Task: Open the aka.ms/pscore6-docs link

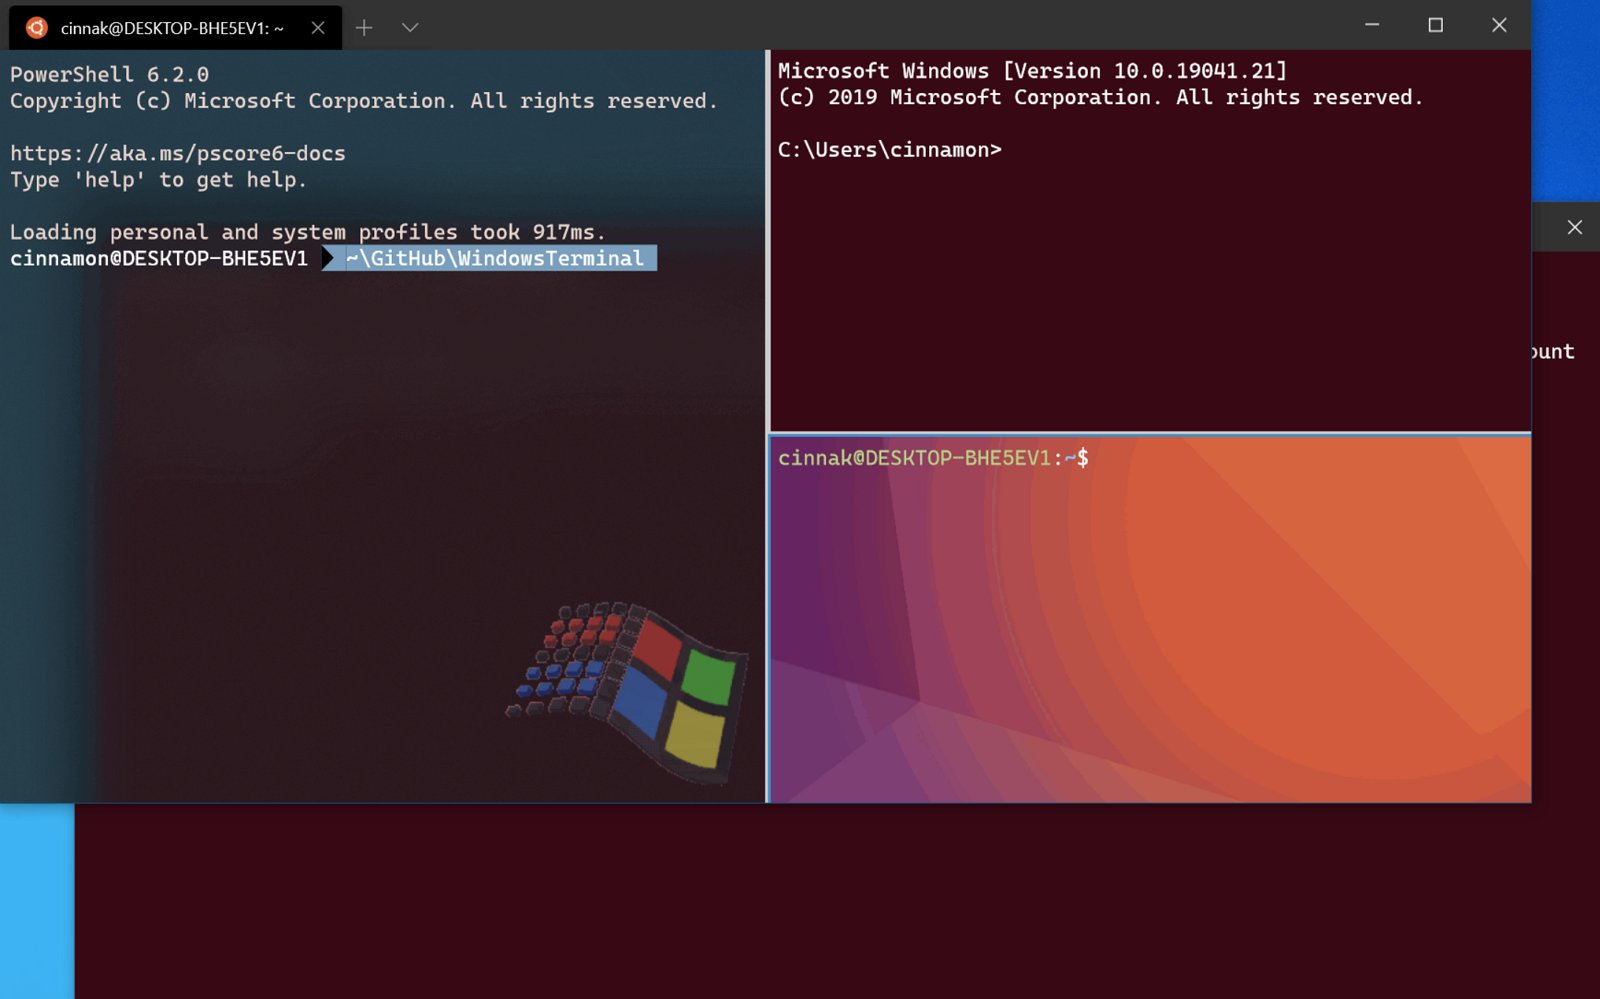Action: tap(178, 153)
